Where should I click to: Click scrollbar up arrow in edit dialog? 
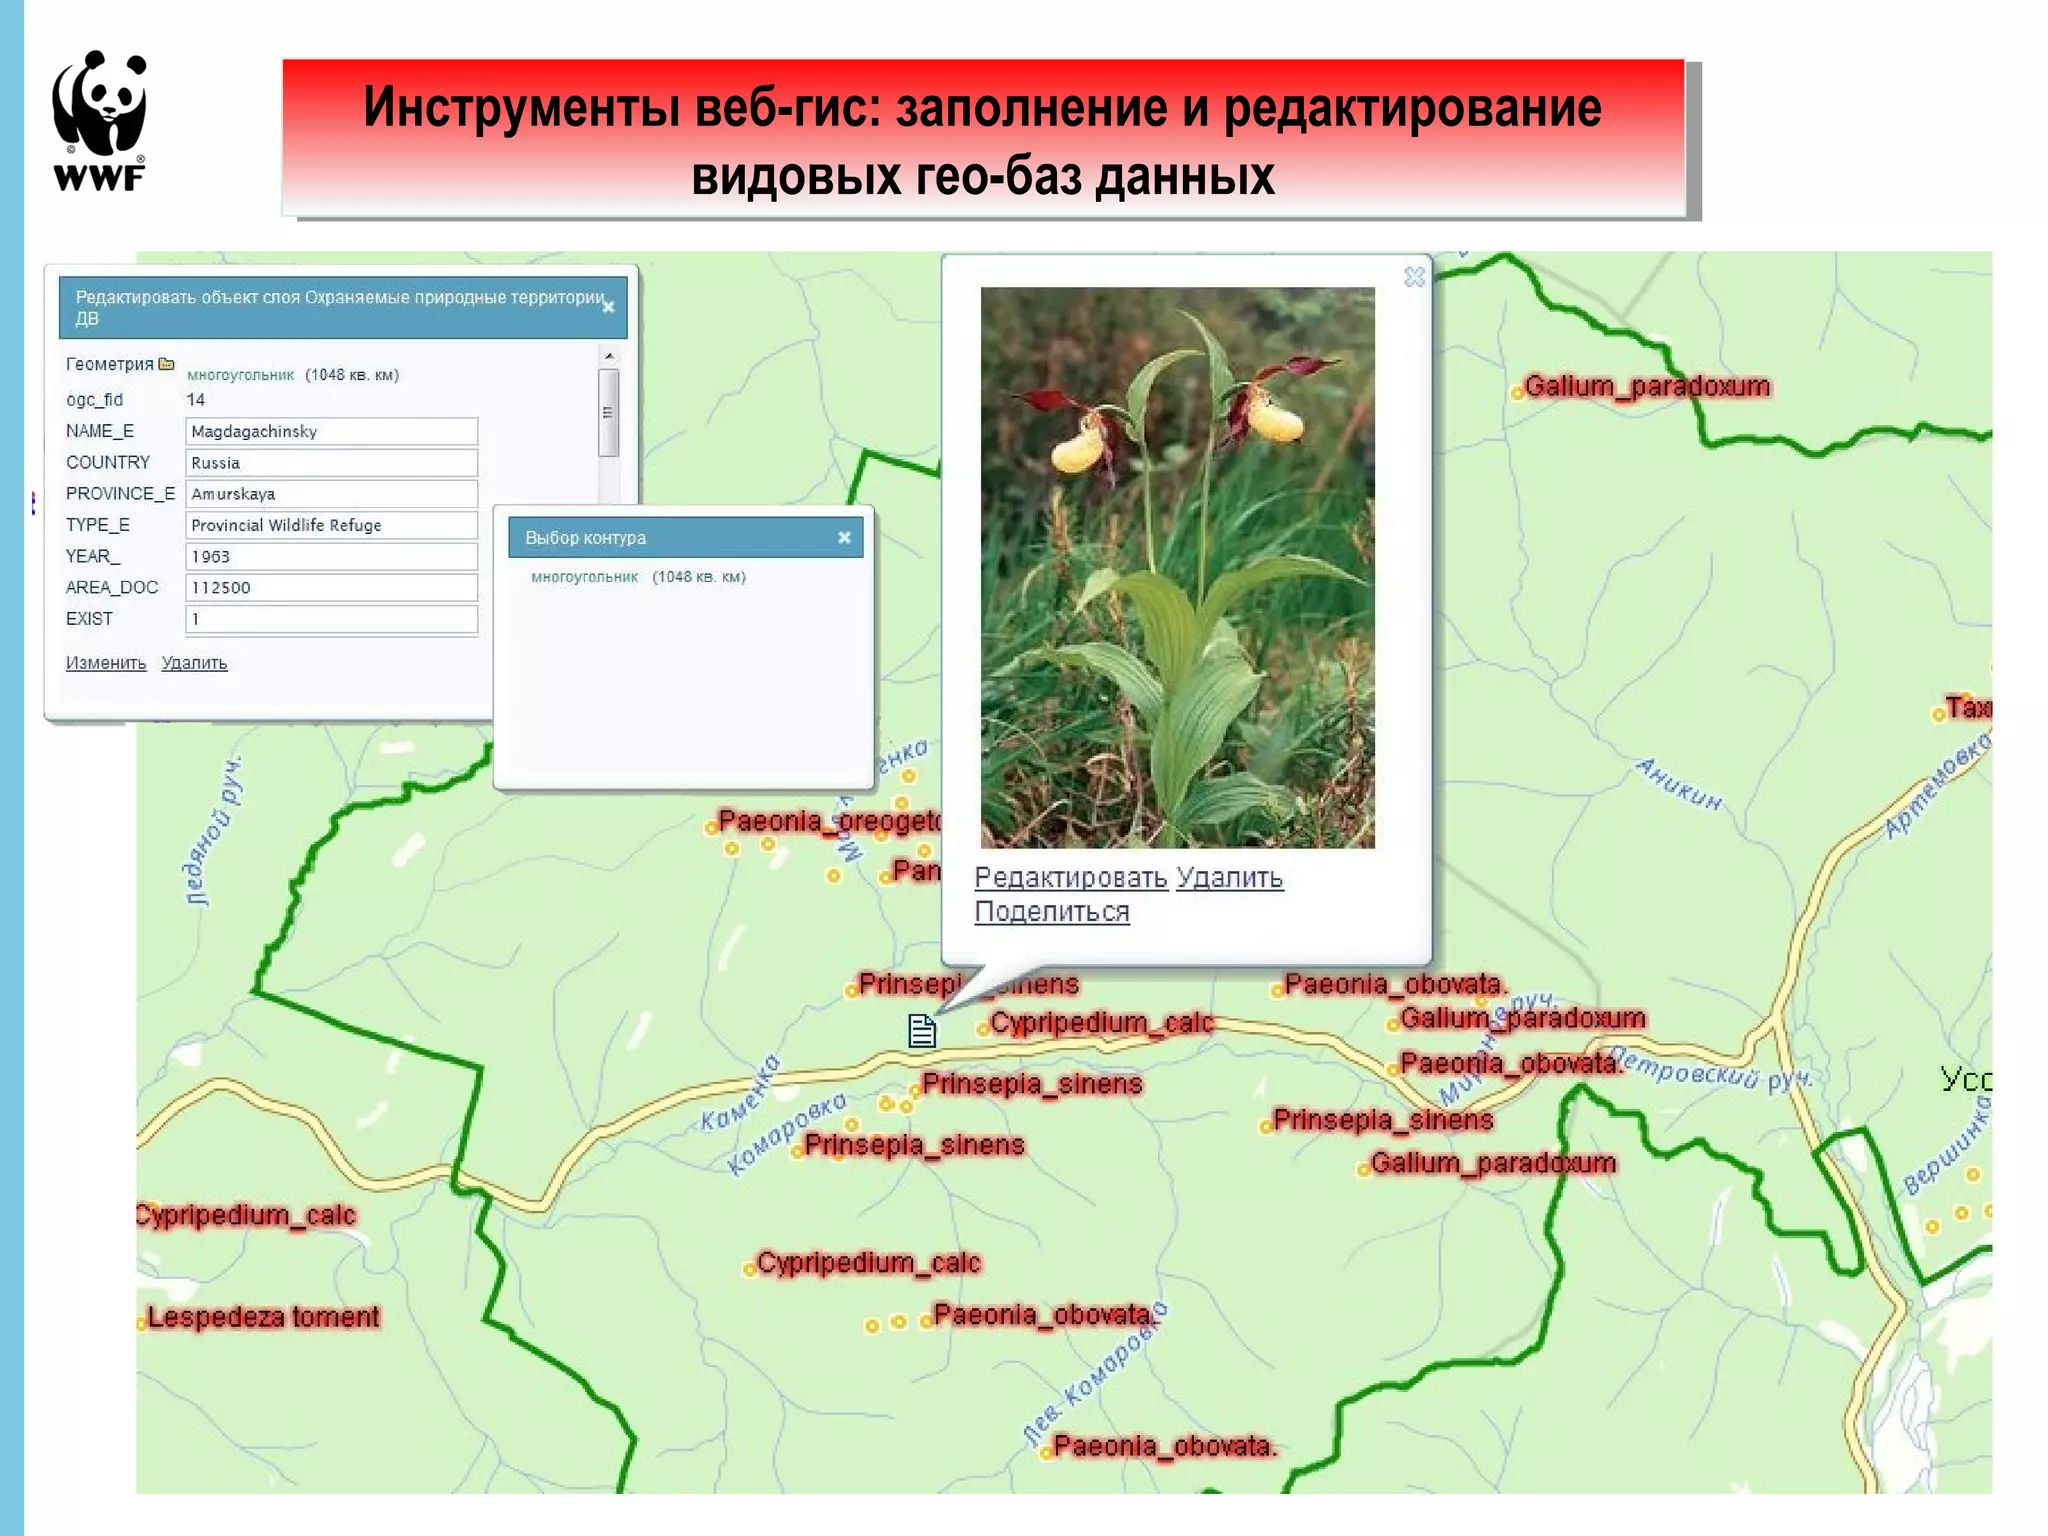tap(609, 356)
